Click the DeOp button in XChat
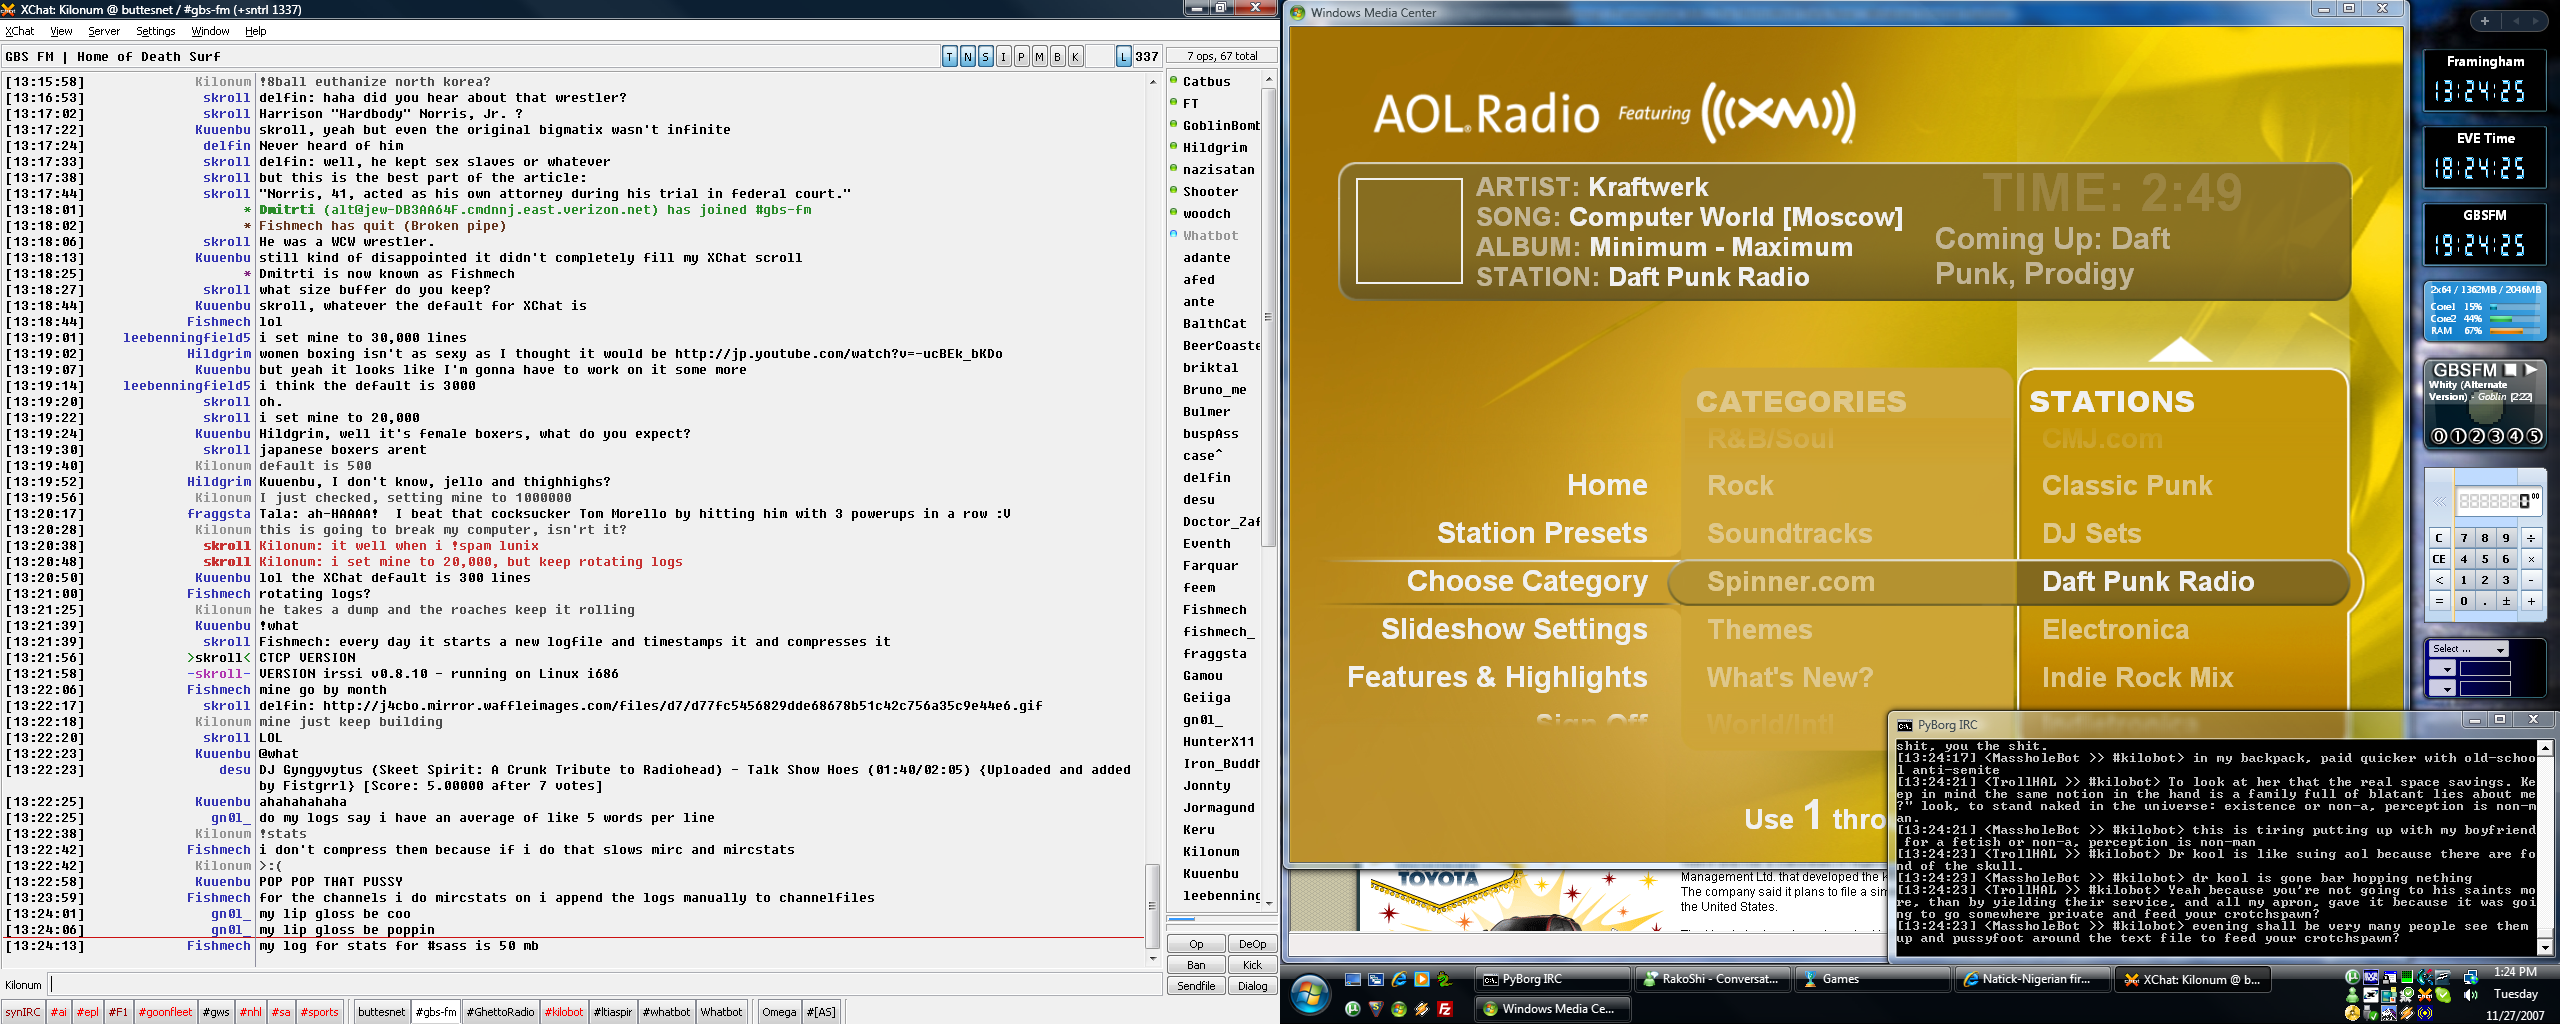 point(1252,944)
